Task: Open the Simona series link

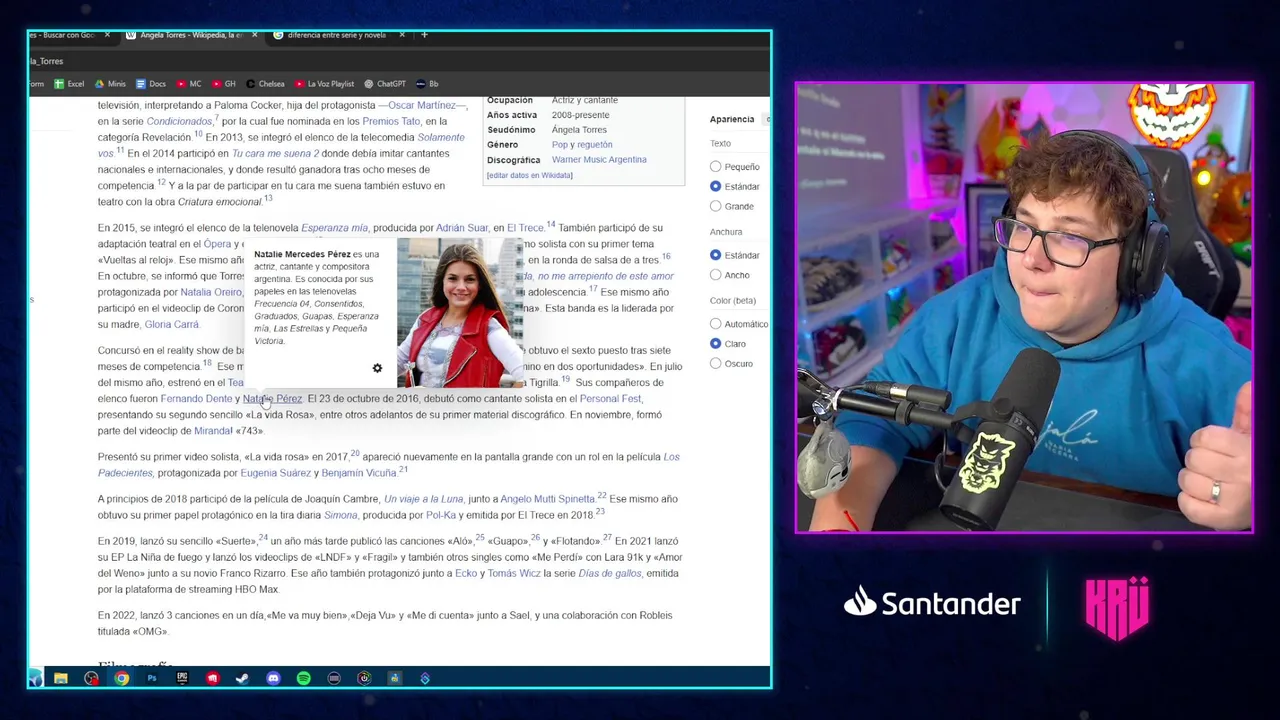Action: click(340, 515)
